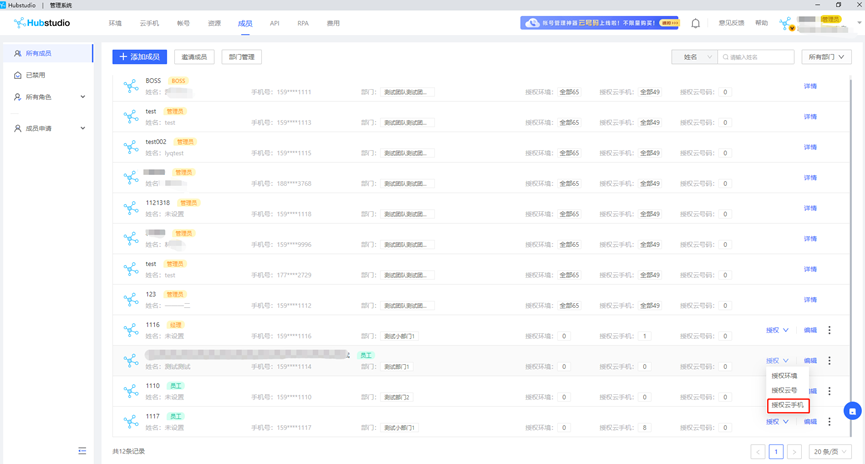865x464 pixels.
Task: Click the name search input field
Action: point(756,57)
